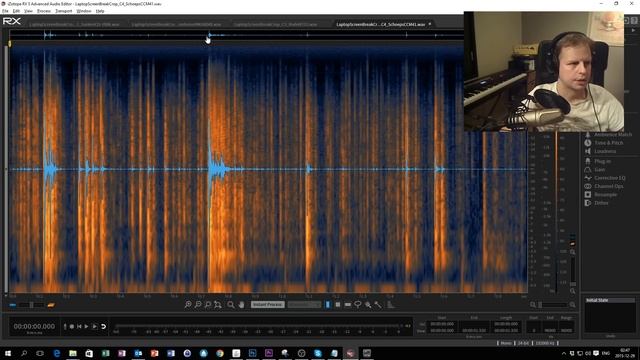640x360 pixels.
Task: Click the selection Length time field
Action: (506, 324)
